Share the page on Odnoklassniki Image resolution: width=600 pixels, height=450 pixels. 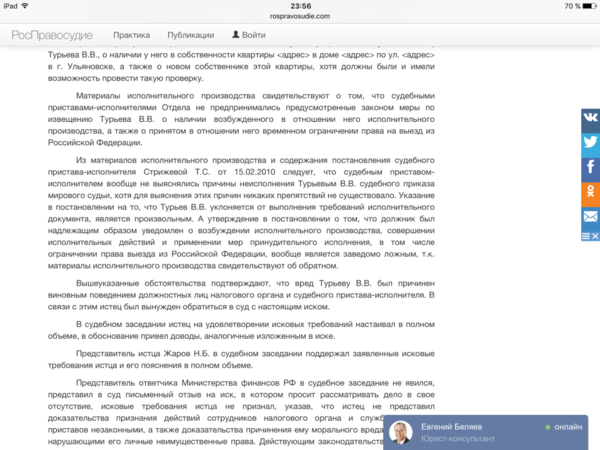pos(590,191)
